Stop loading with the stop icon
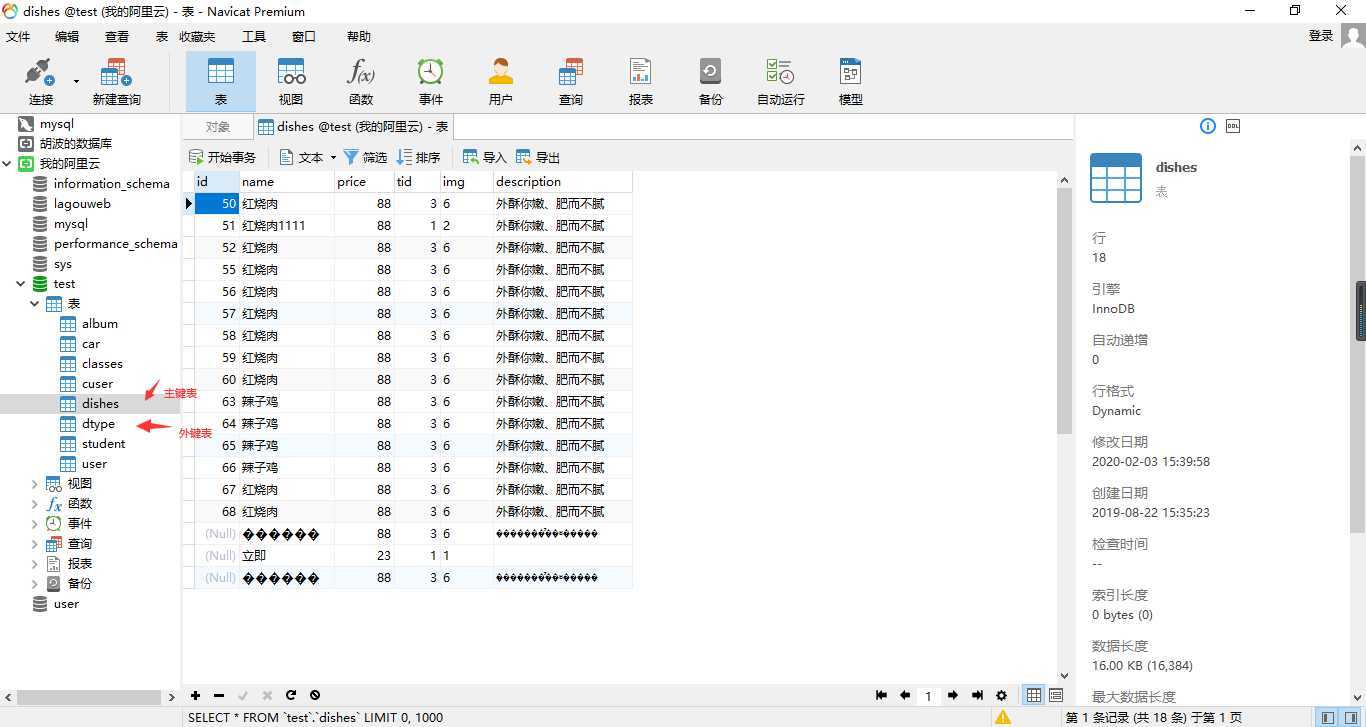This screenshot has width=1366, height=727. [315, 695]
